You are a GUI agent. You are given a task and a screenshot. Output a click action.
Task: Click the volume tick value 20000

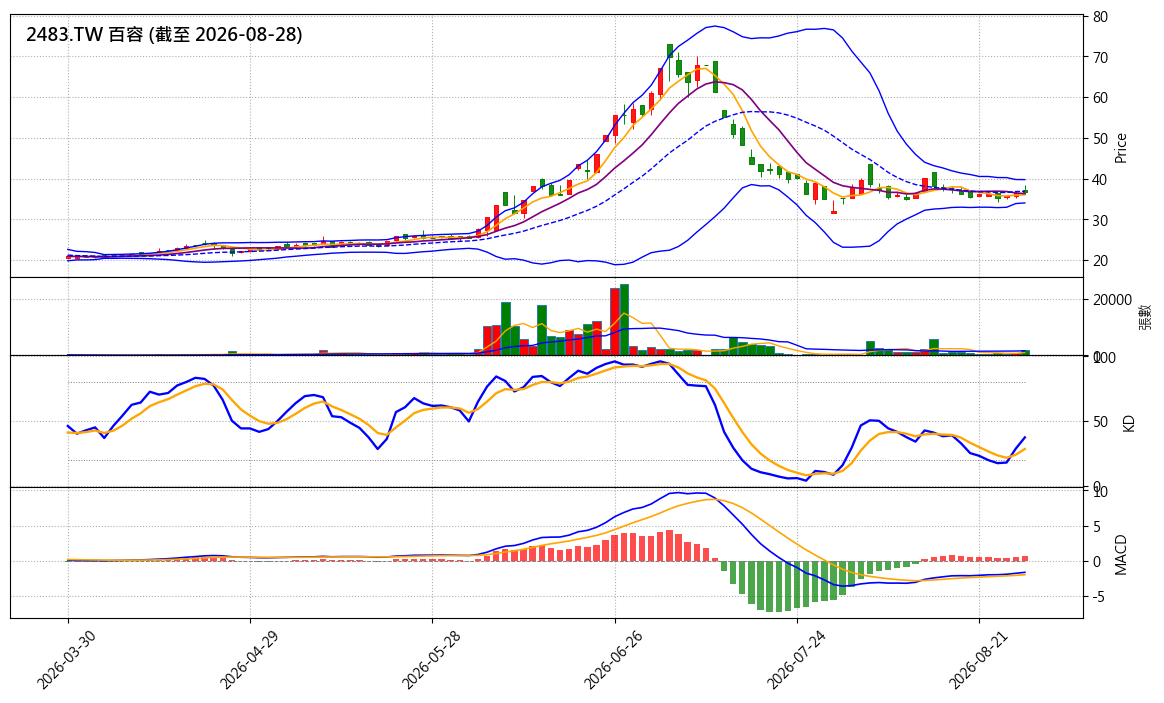1111,300
